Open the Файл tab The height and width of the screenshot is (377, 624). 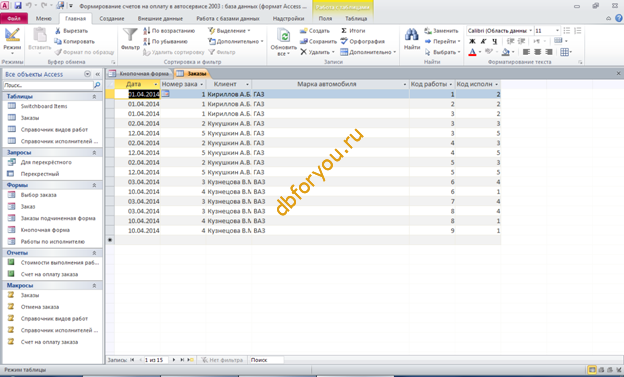click(x=14, y=18)
